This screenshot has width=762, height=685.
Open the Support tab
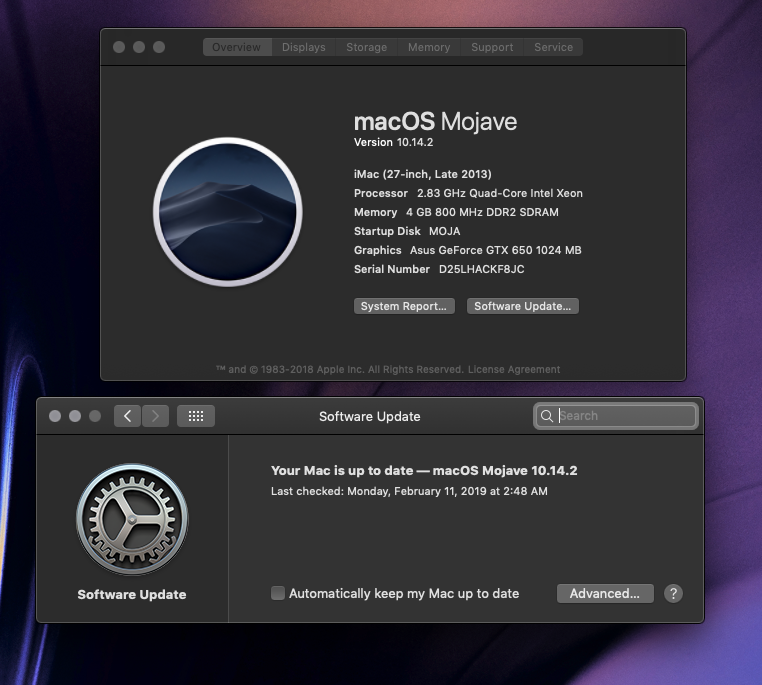492,47
